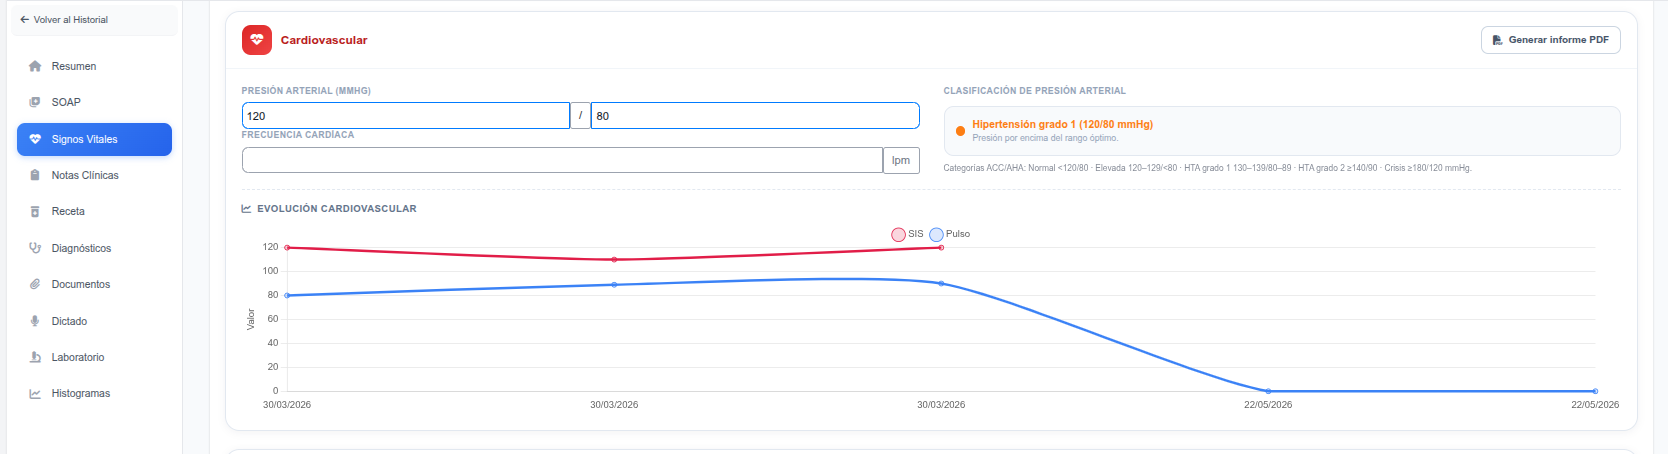
Task: Click the Dictado microphone icon
Action: pos(35,321)
